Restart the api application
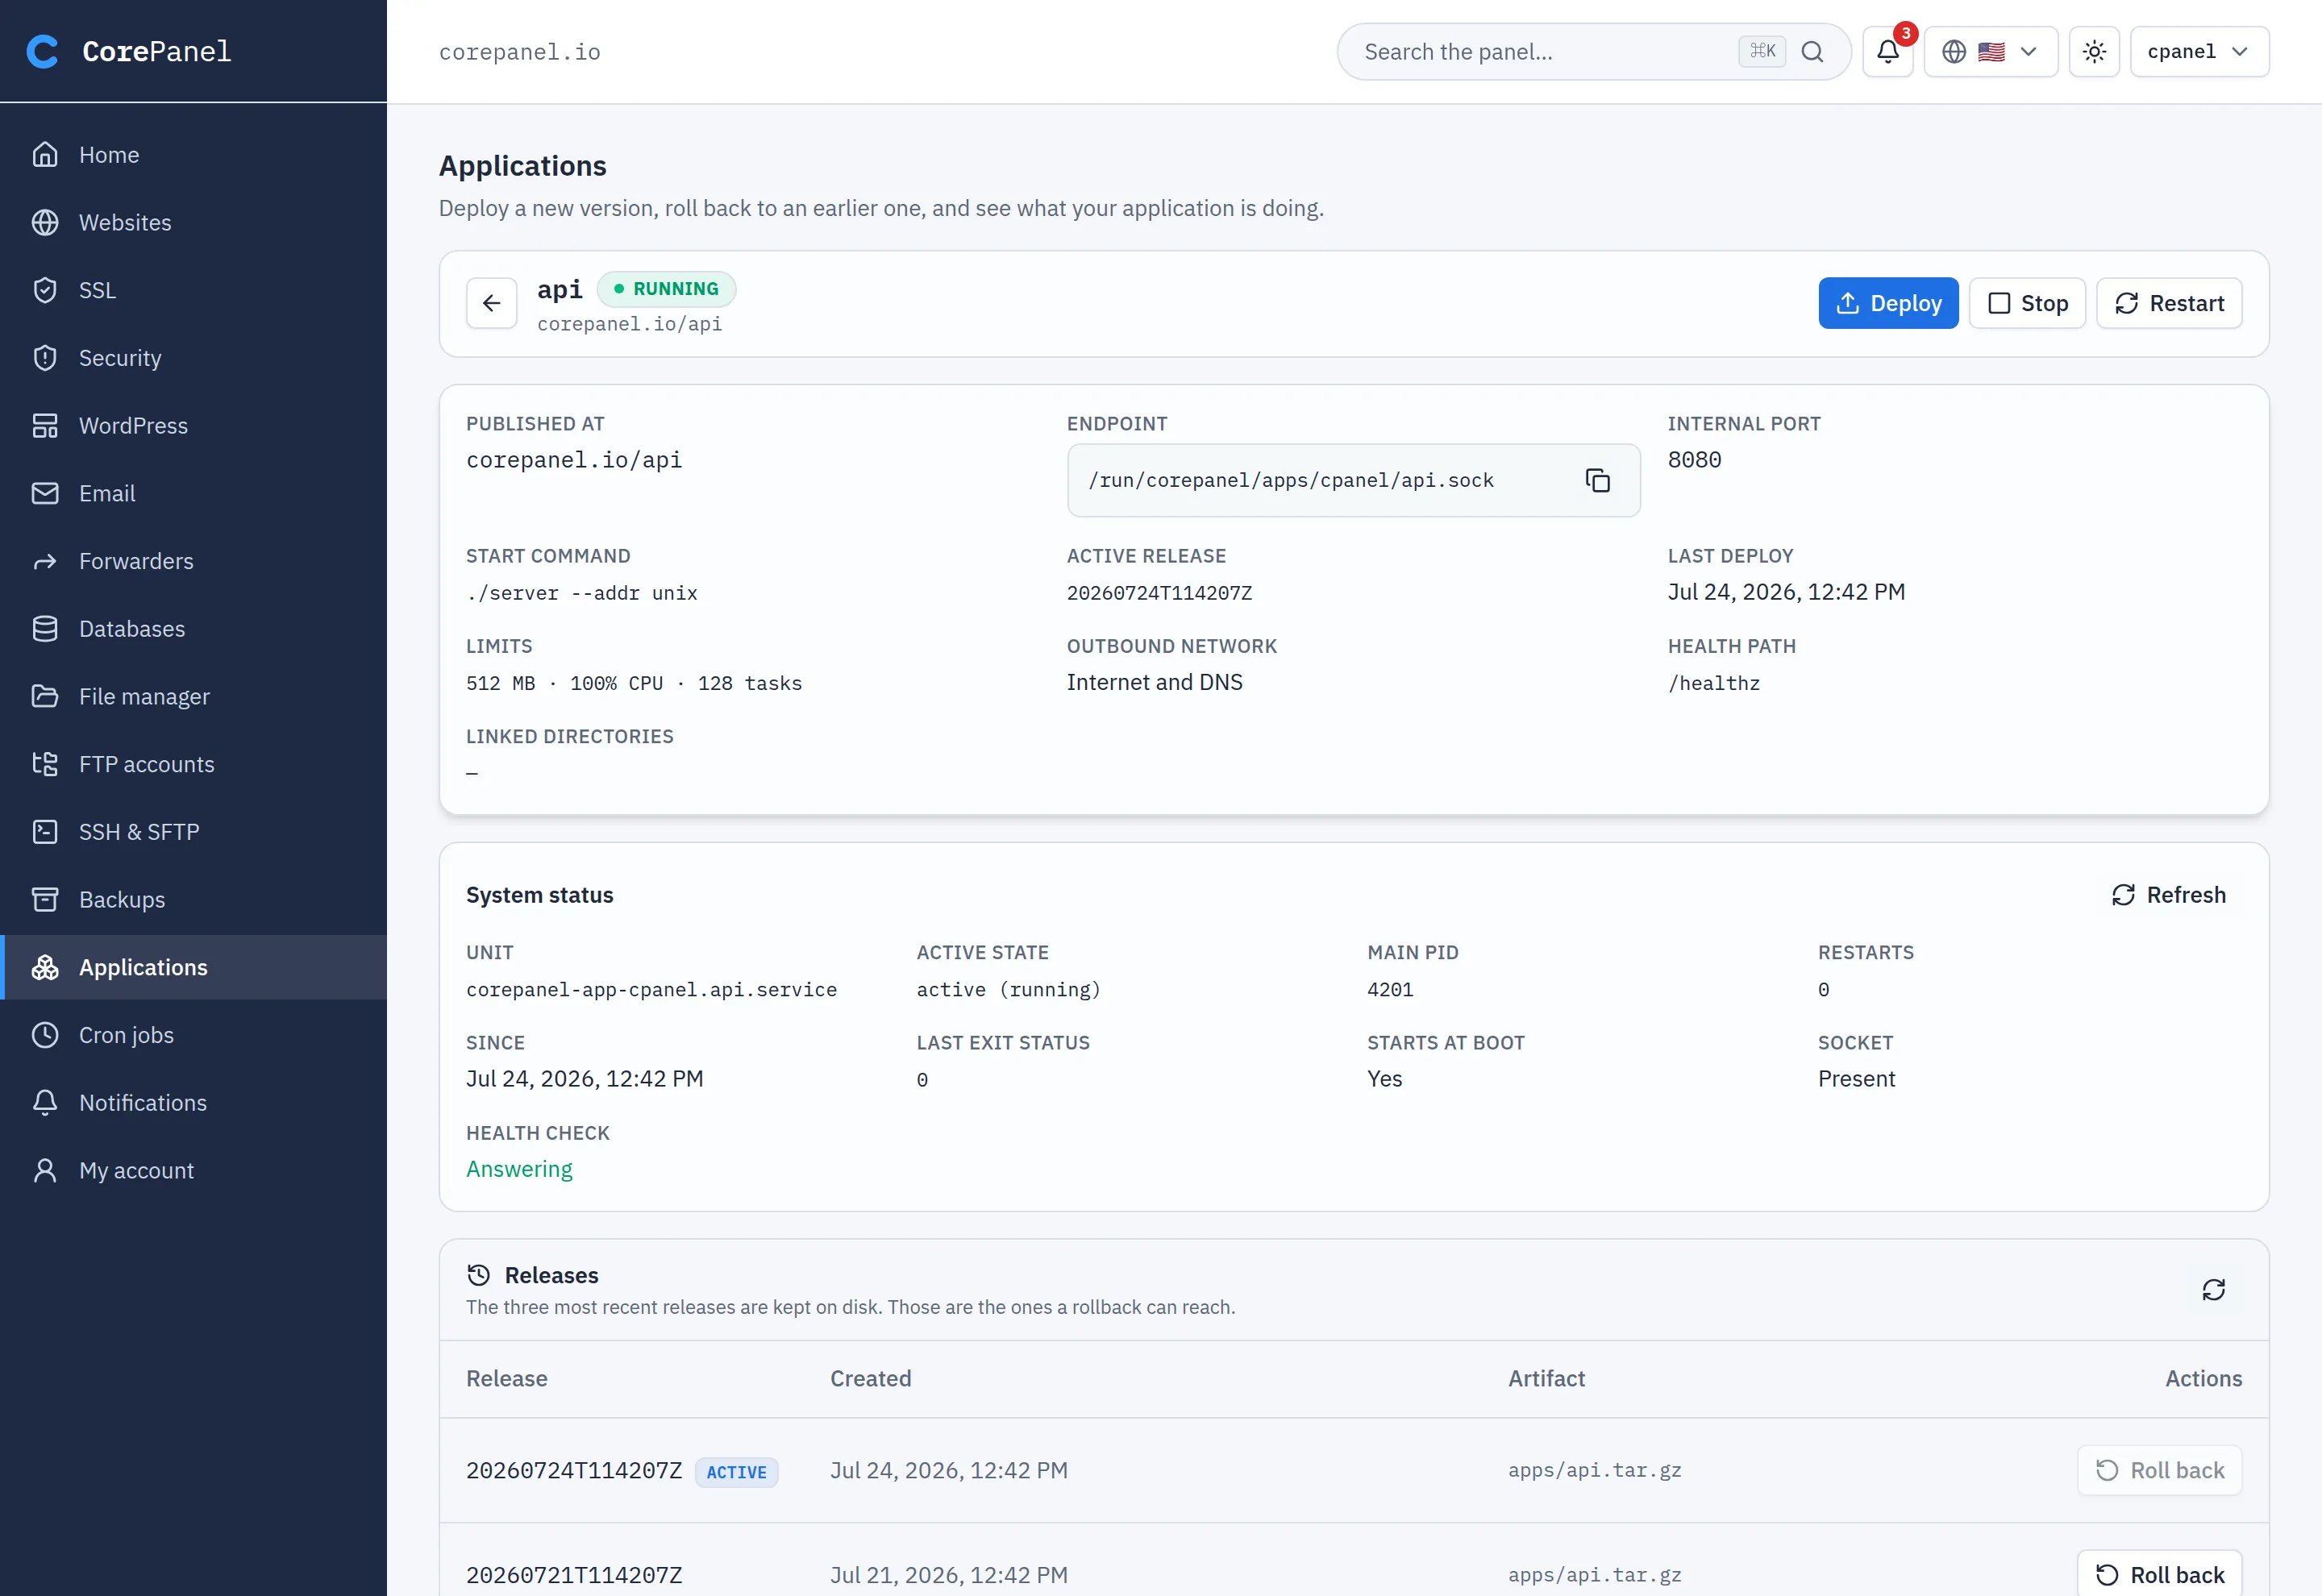Image resolution: width=2322 pixels, height=1596 pixels. tap(2168, 303)
